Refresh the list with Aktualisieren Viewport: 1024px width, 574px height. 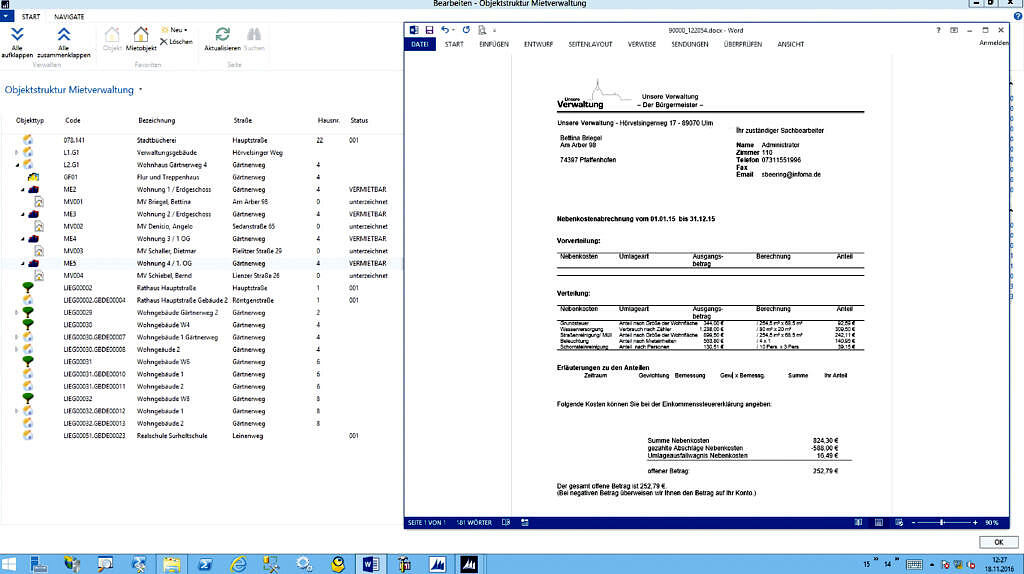[221, 35]
